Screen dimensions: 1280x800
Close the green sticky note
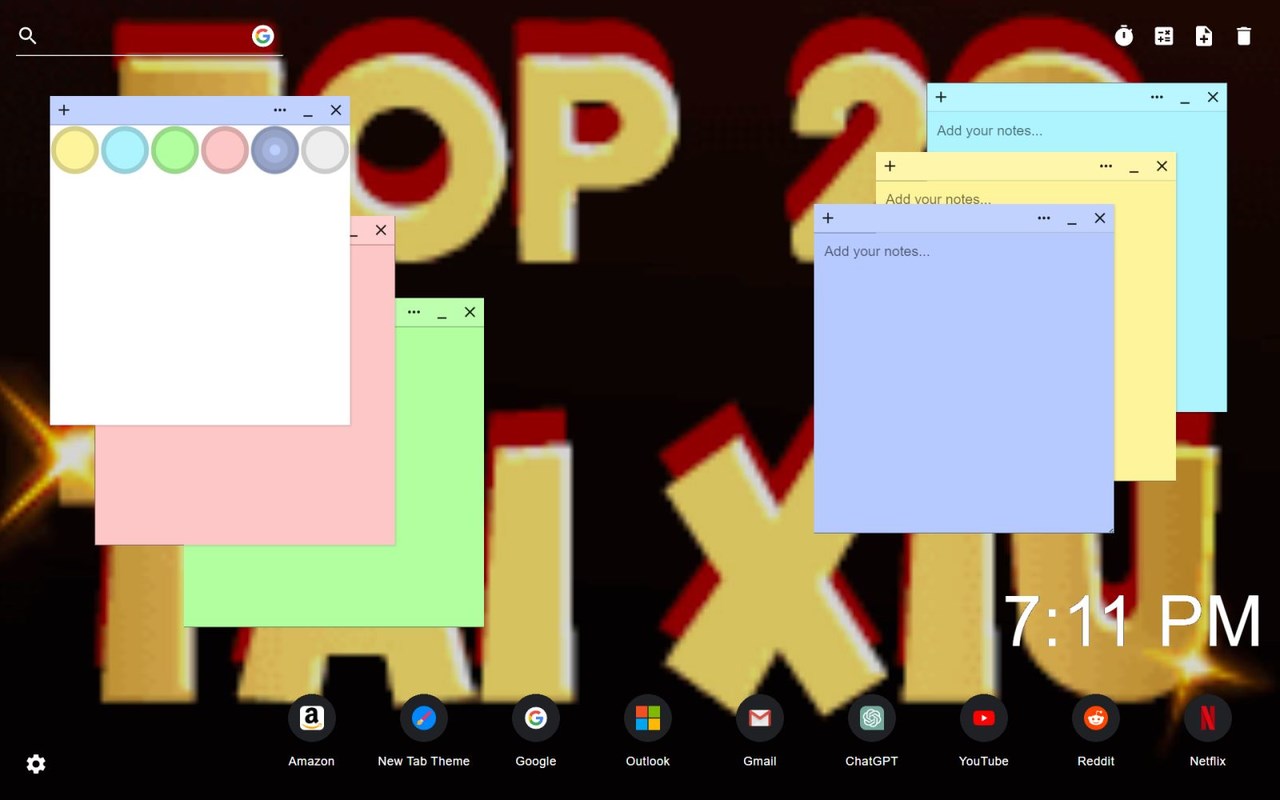pos(470,312)
